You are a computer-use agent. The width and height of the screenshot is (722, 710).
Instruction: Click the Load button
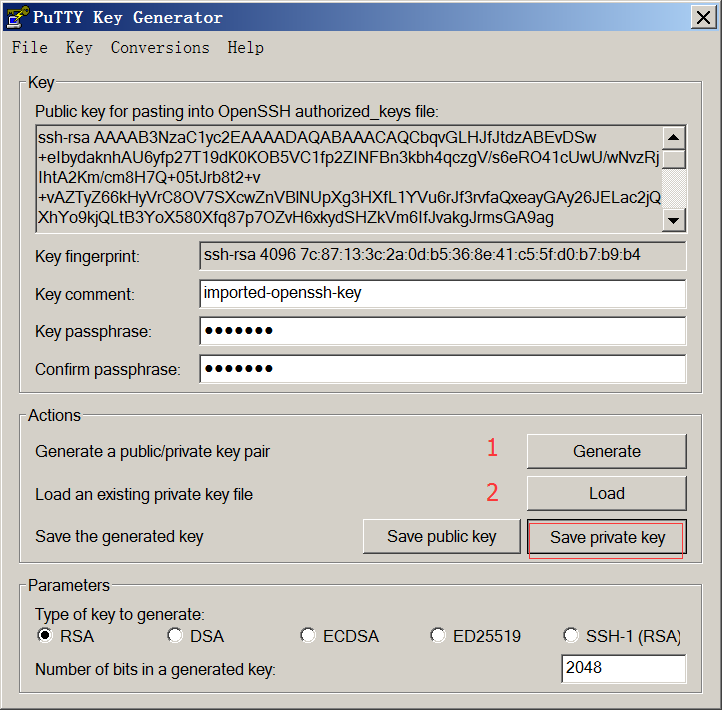(606, 494)
